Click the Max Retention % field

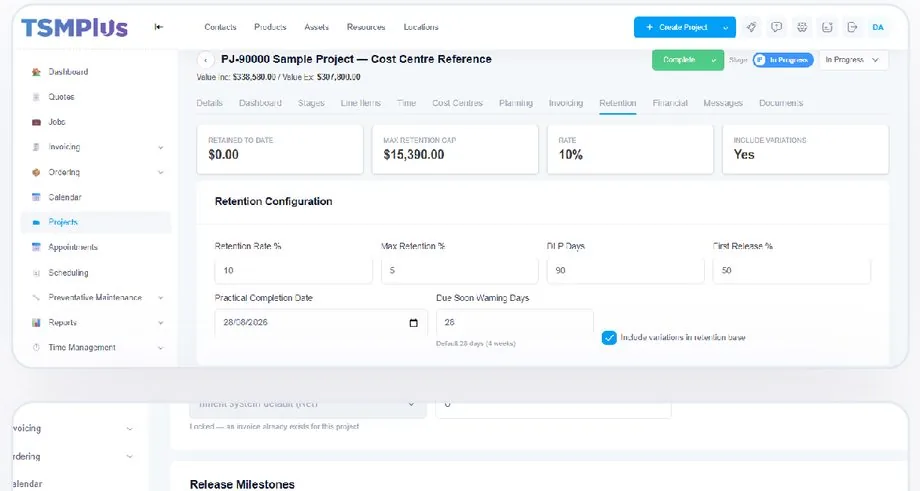click(x=459, y=270)
